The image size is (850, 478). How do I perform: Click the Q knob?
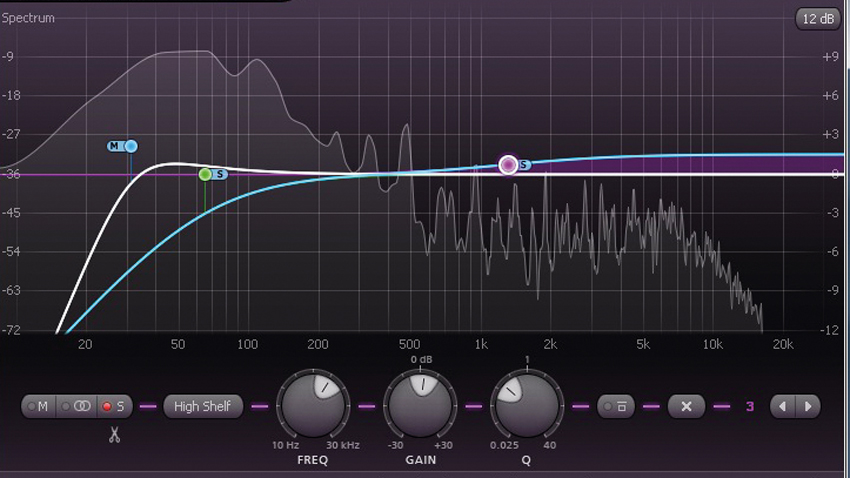pyautogui.click(x=526, y=405)
